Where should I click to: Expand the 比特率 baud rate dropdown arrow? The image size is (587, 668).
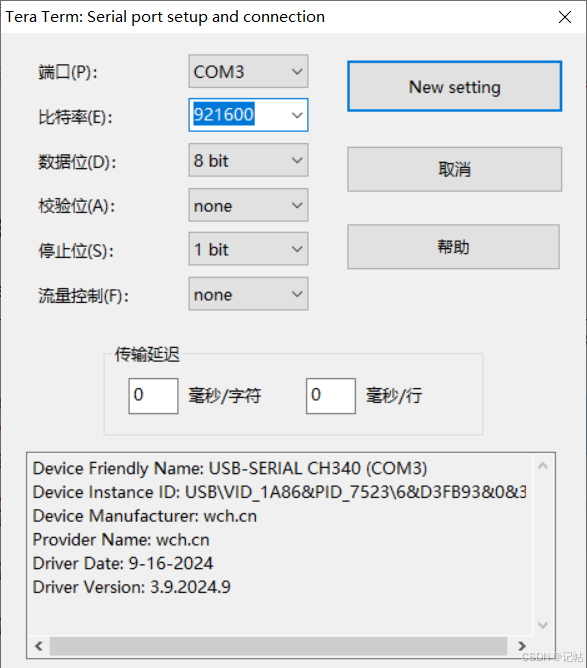(x=297, y=115)
